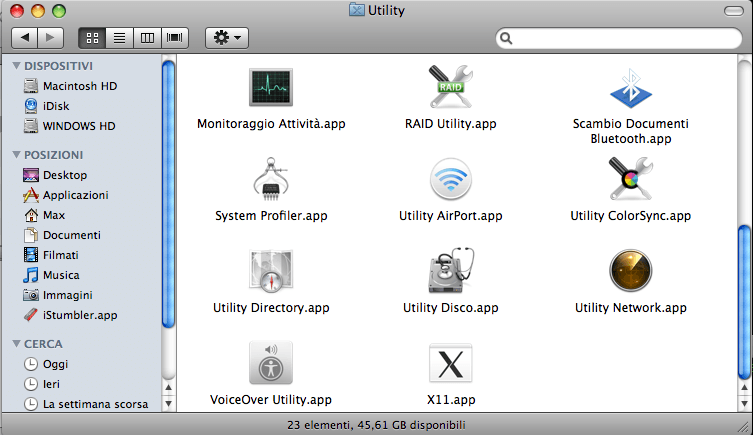Select Scambio Documenti Bluetooth app icon
753x435 pixels.
coord(631,88)
